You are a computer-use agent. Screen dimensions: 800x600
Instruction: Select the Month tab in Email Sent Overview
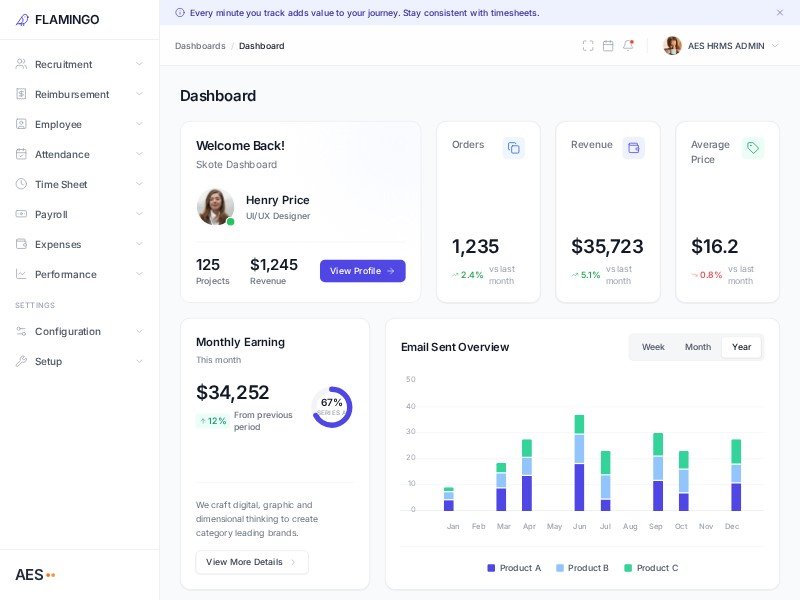coord(697,347)
